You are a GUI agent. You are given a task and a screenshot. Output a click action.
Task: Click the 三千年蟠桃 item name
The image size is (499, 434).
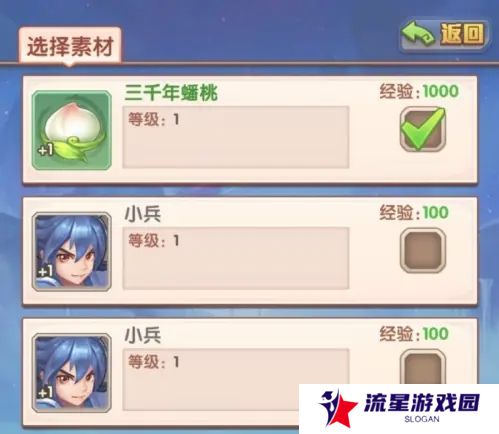point(171,92)
